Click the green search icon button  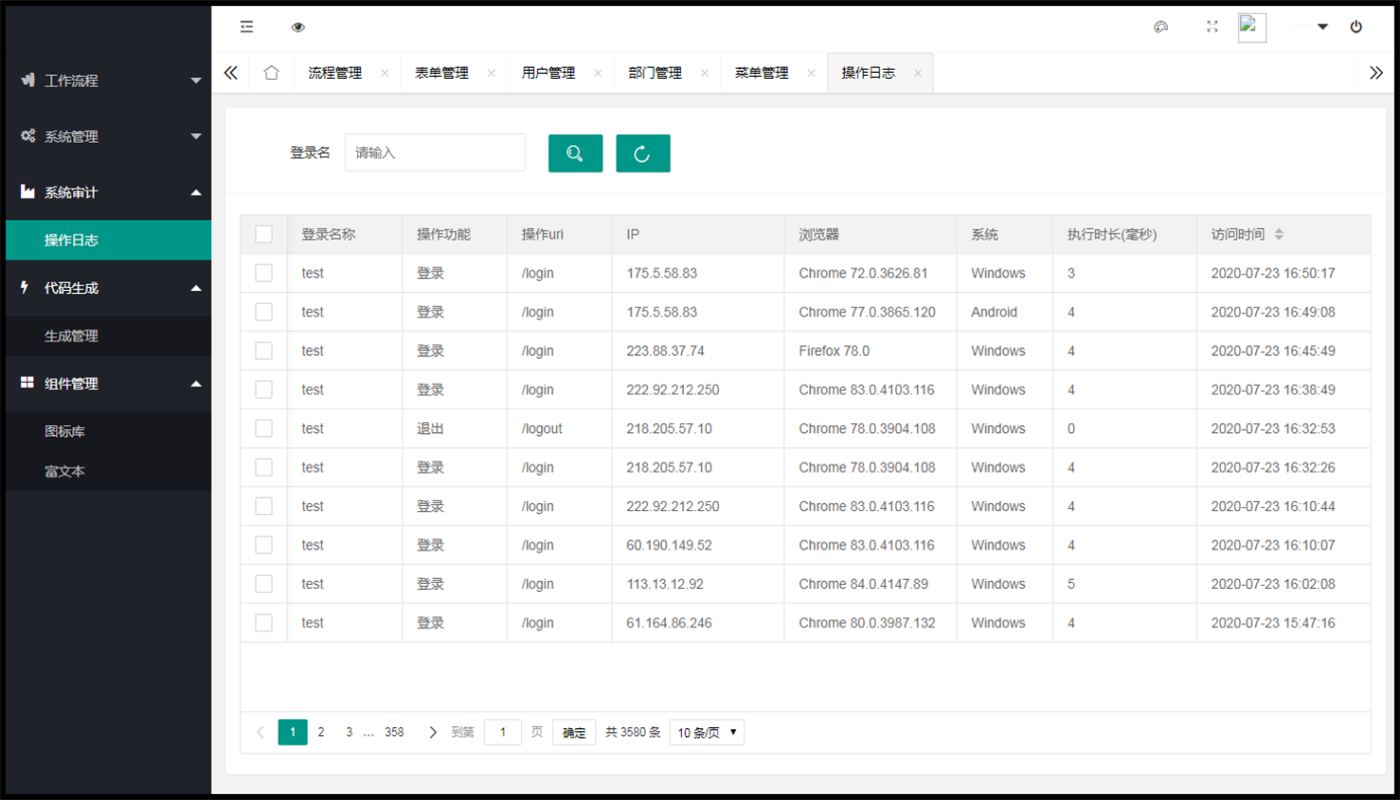pos(575,153)
